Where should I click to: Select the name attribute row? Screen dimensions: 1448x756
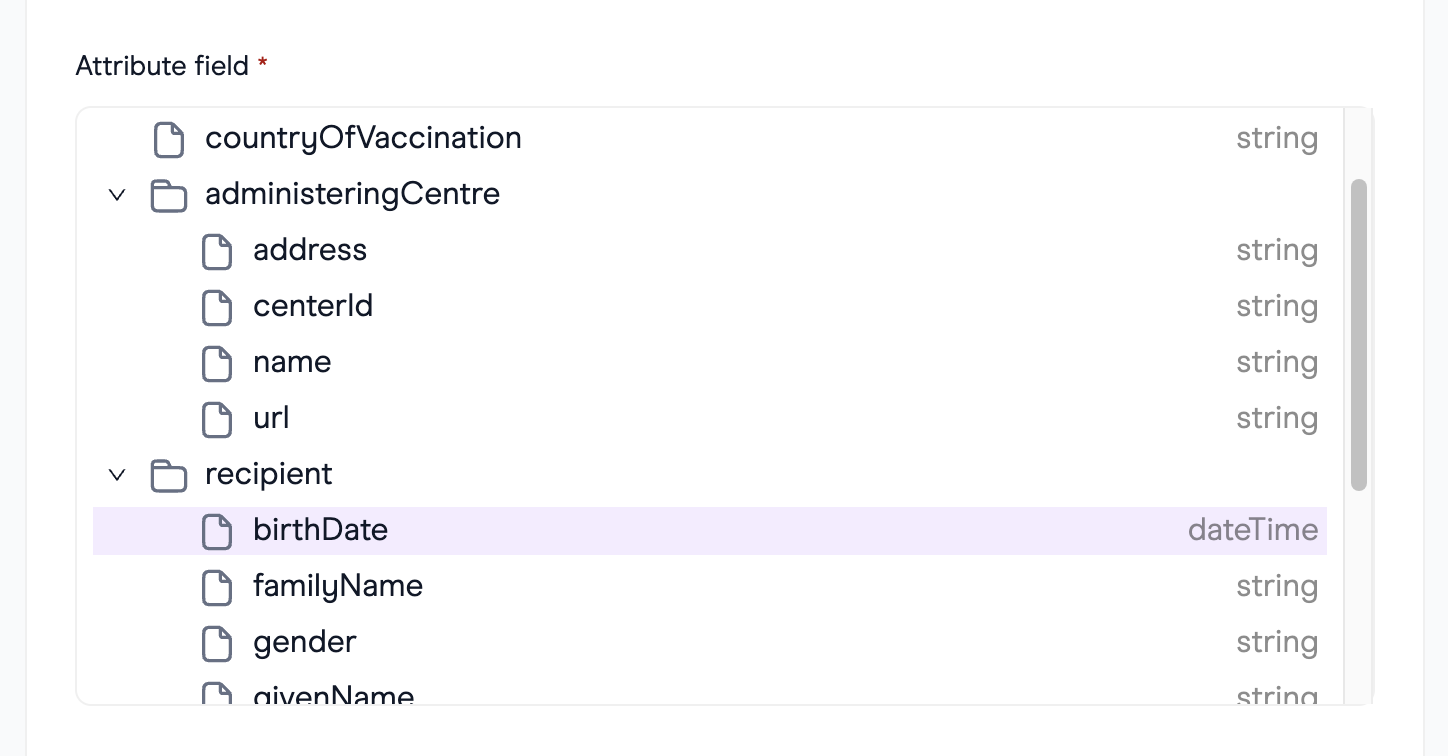(710, 362)
